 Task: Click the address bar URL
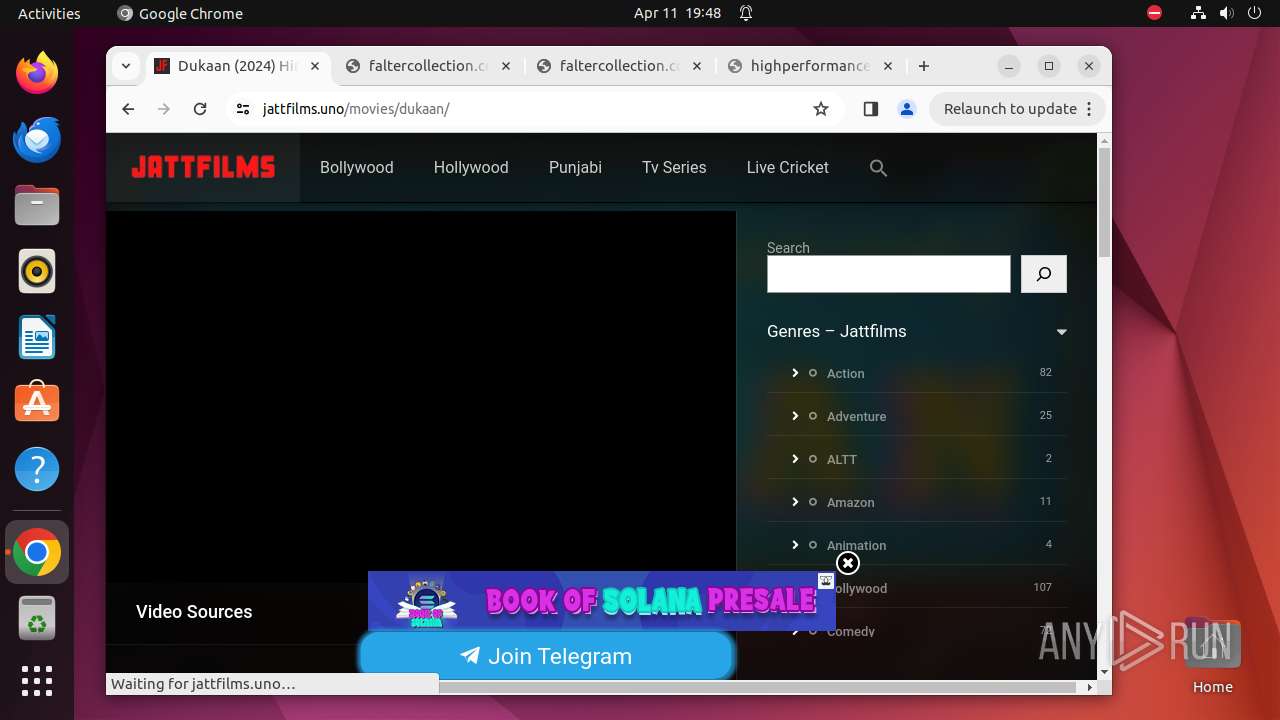click(356, 109)
